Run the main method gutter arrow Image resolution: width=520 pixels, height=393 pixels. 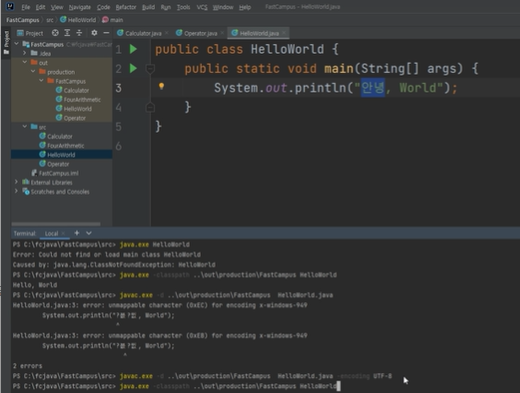133,68
